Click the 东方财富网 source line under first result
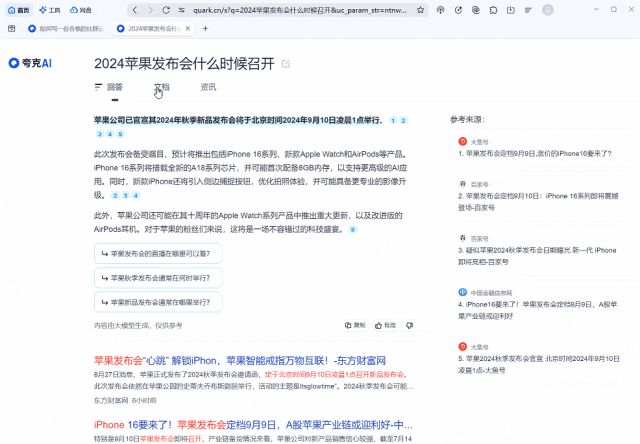This screenshot has width=640, height=444. (x=125, y=400)
